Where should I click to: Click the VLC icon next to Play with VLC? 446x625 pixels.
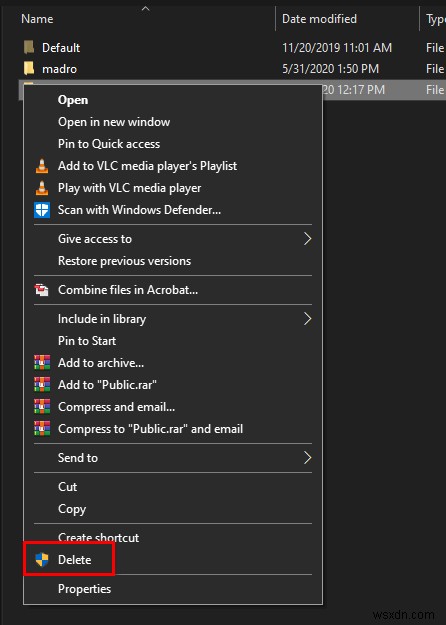point(42,188)
